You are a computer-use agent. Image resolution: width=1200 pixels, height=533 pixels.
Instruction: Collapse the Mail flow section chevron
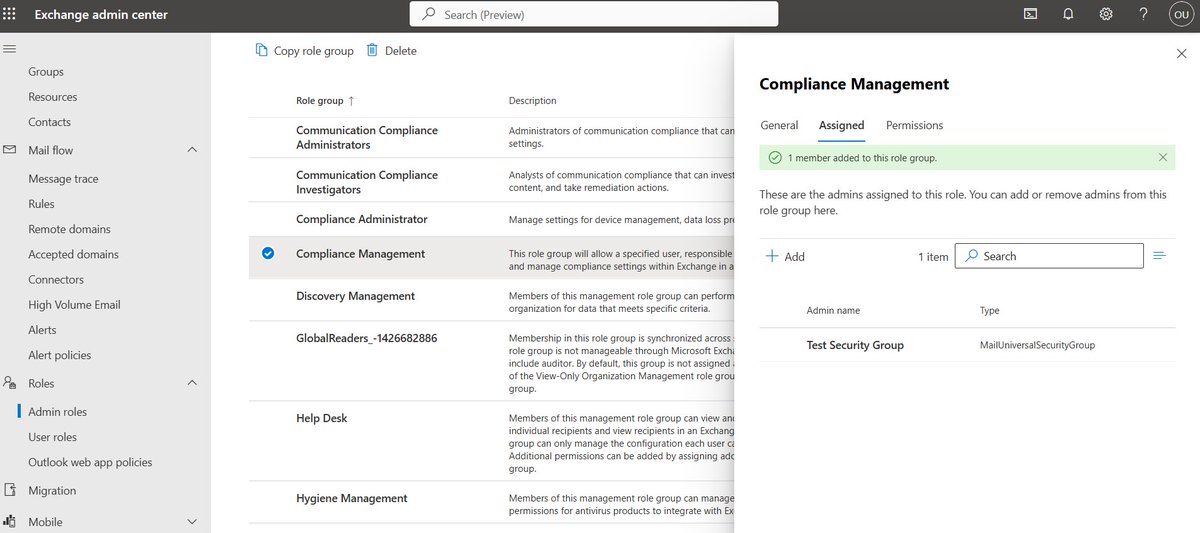pos(192,150)
